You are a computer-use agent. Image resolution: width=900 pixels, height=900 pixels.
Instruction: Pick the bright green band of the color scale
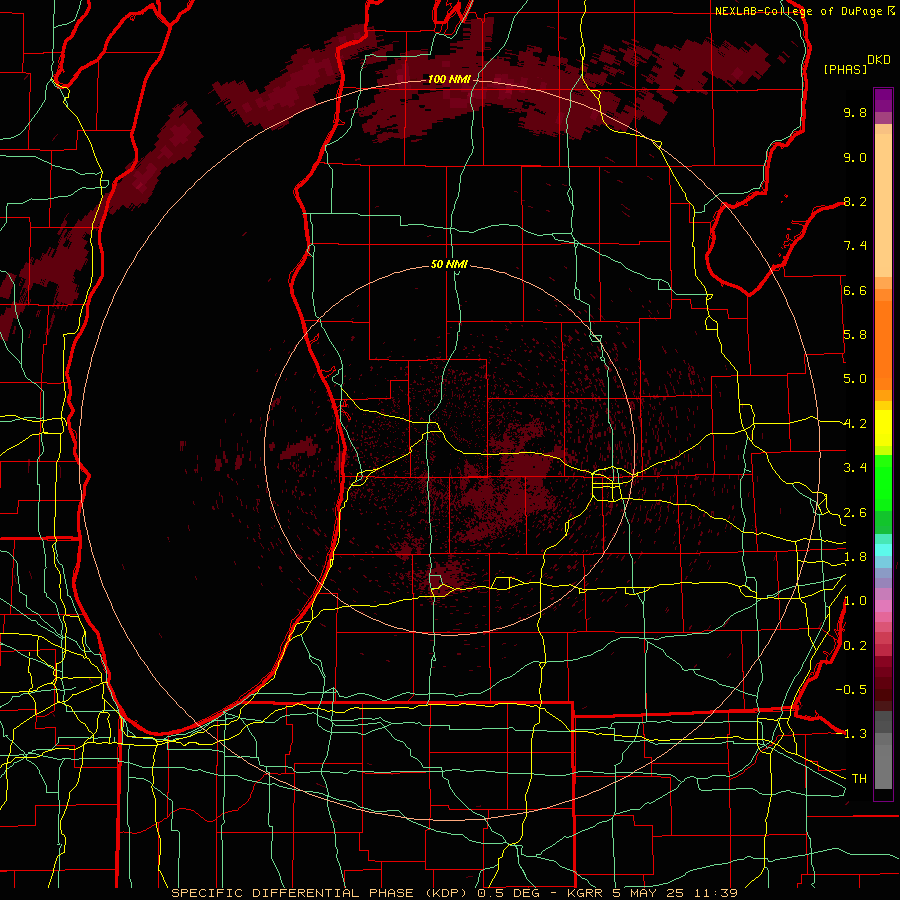883,482
